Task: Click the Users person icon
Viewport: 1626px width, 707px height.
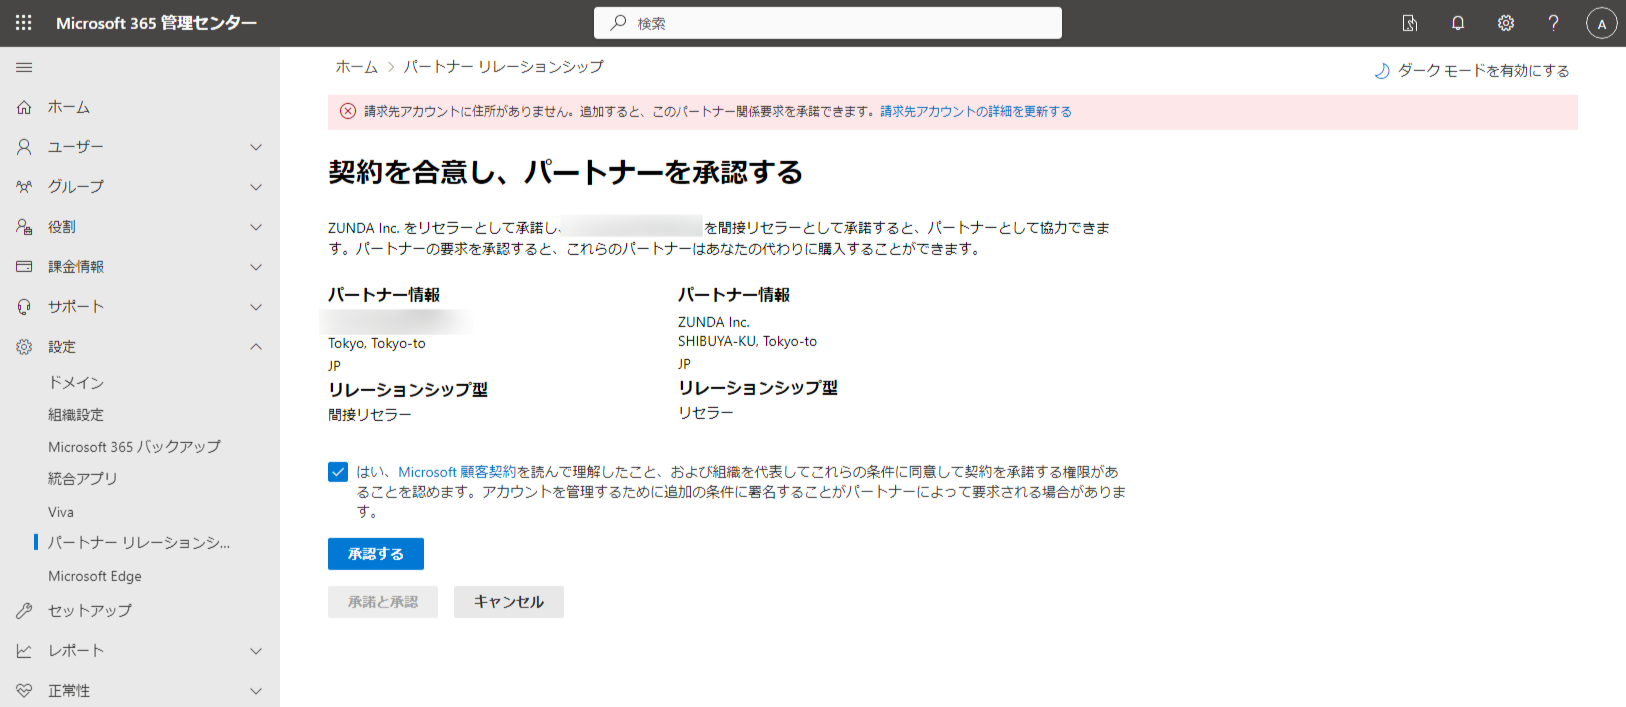Action: [24, 147]
